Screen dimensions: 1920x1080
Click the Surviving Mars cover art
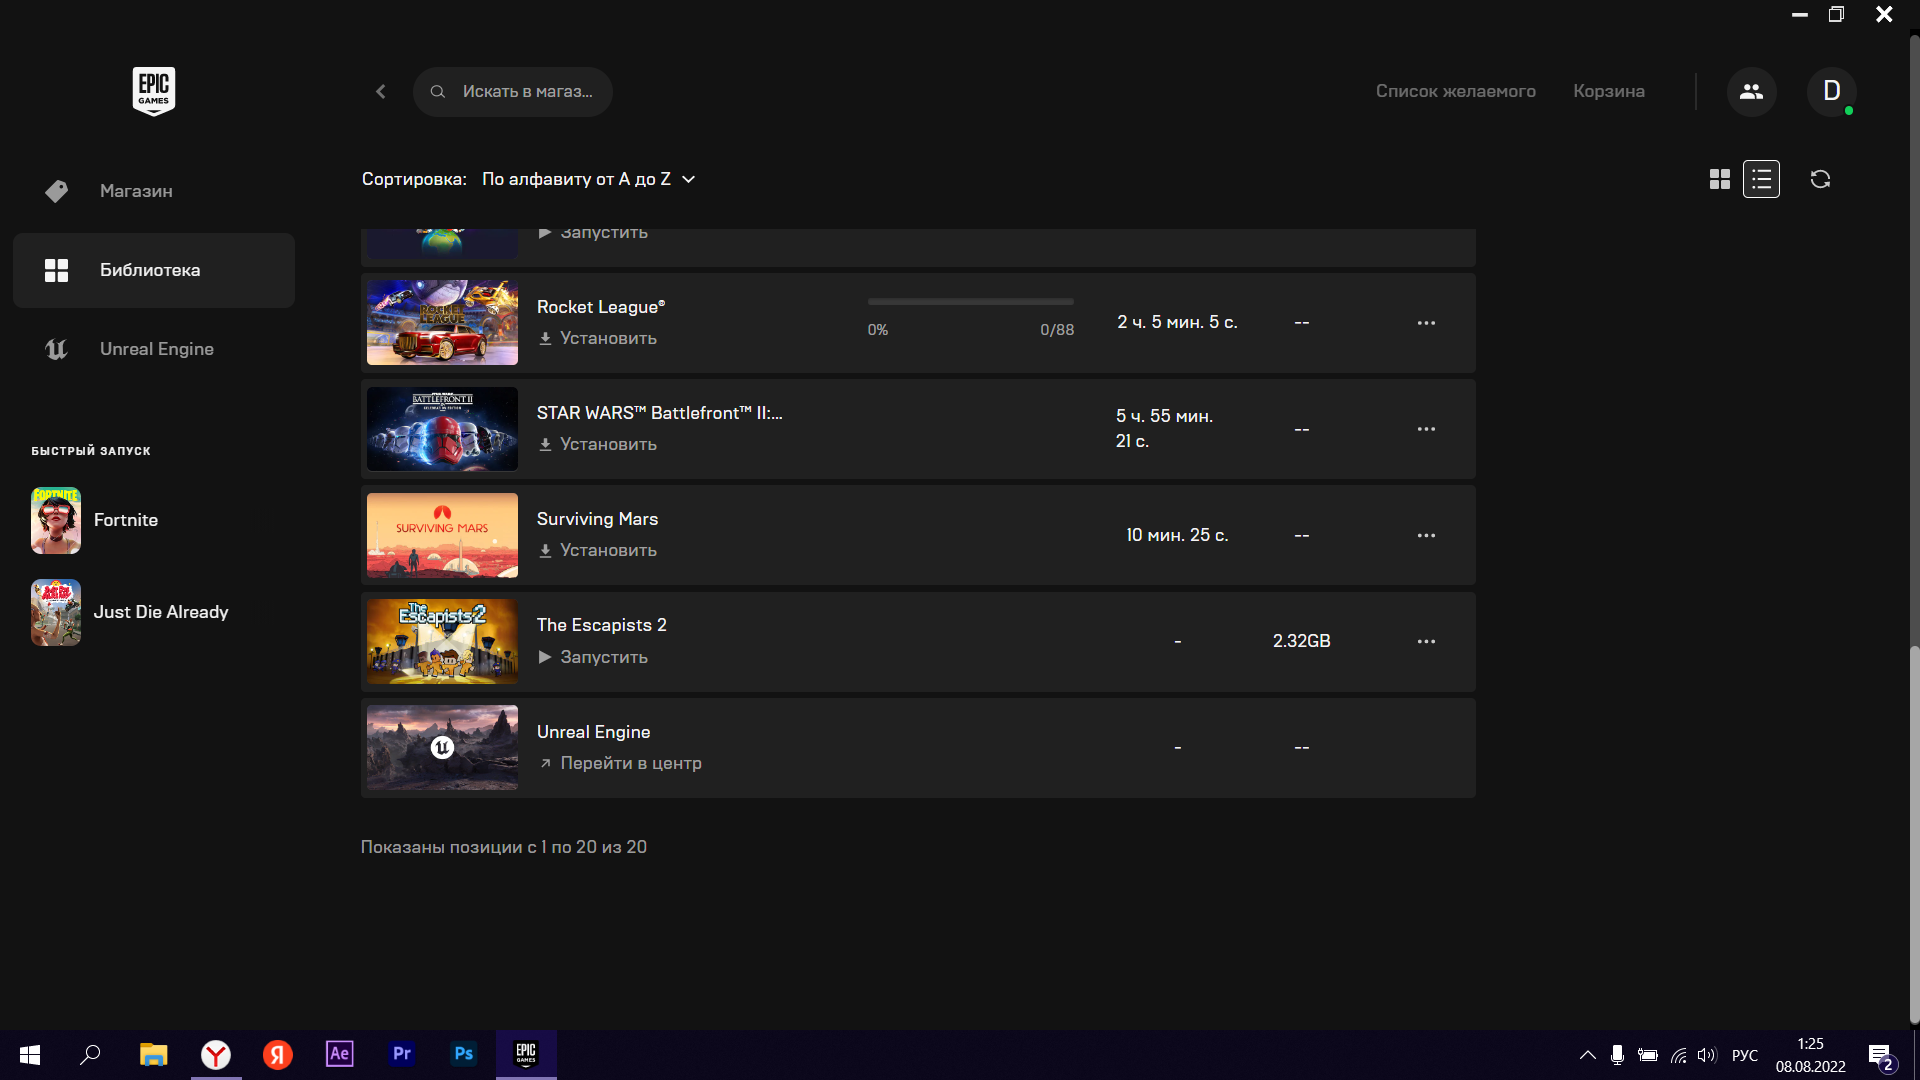pos(442,535)
